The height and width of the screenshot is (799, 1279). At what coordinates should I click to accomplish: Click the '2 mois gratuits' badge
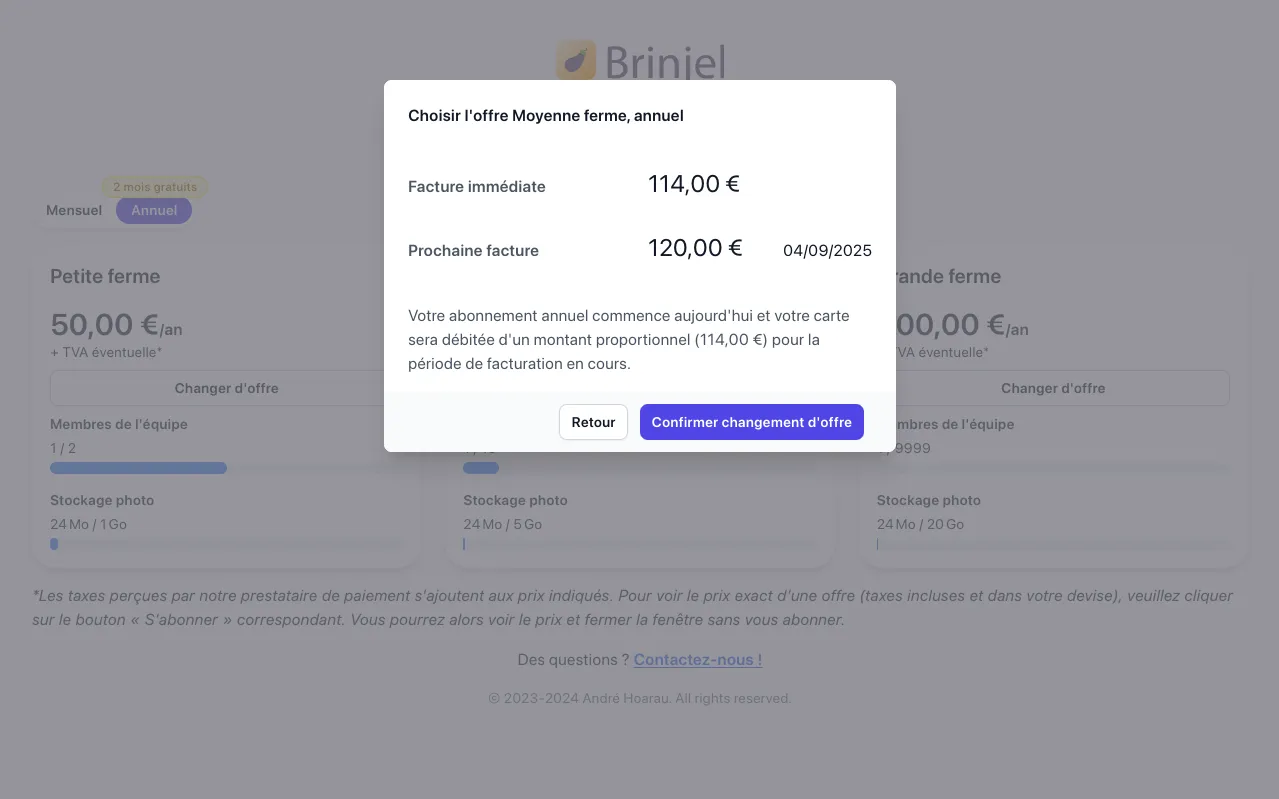(155, 187)
